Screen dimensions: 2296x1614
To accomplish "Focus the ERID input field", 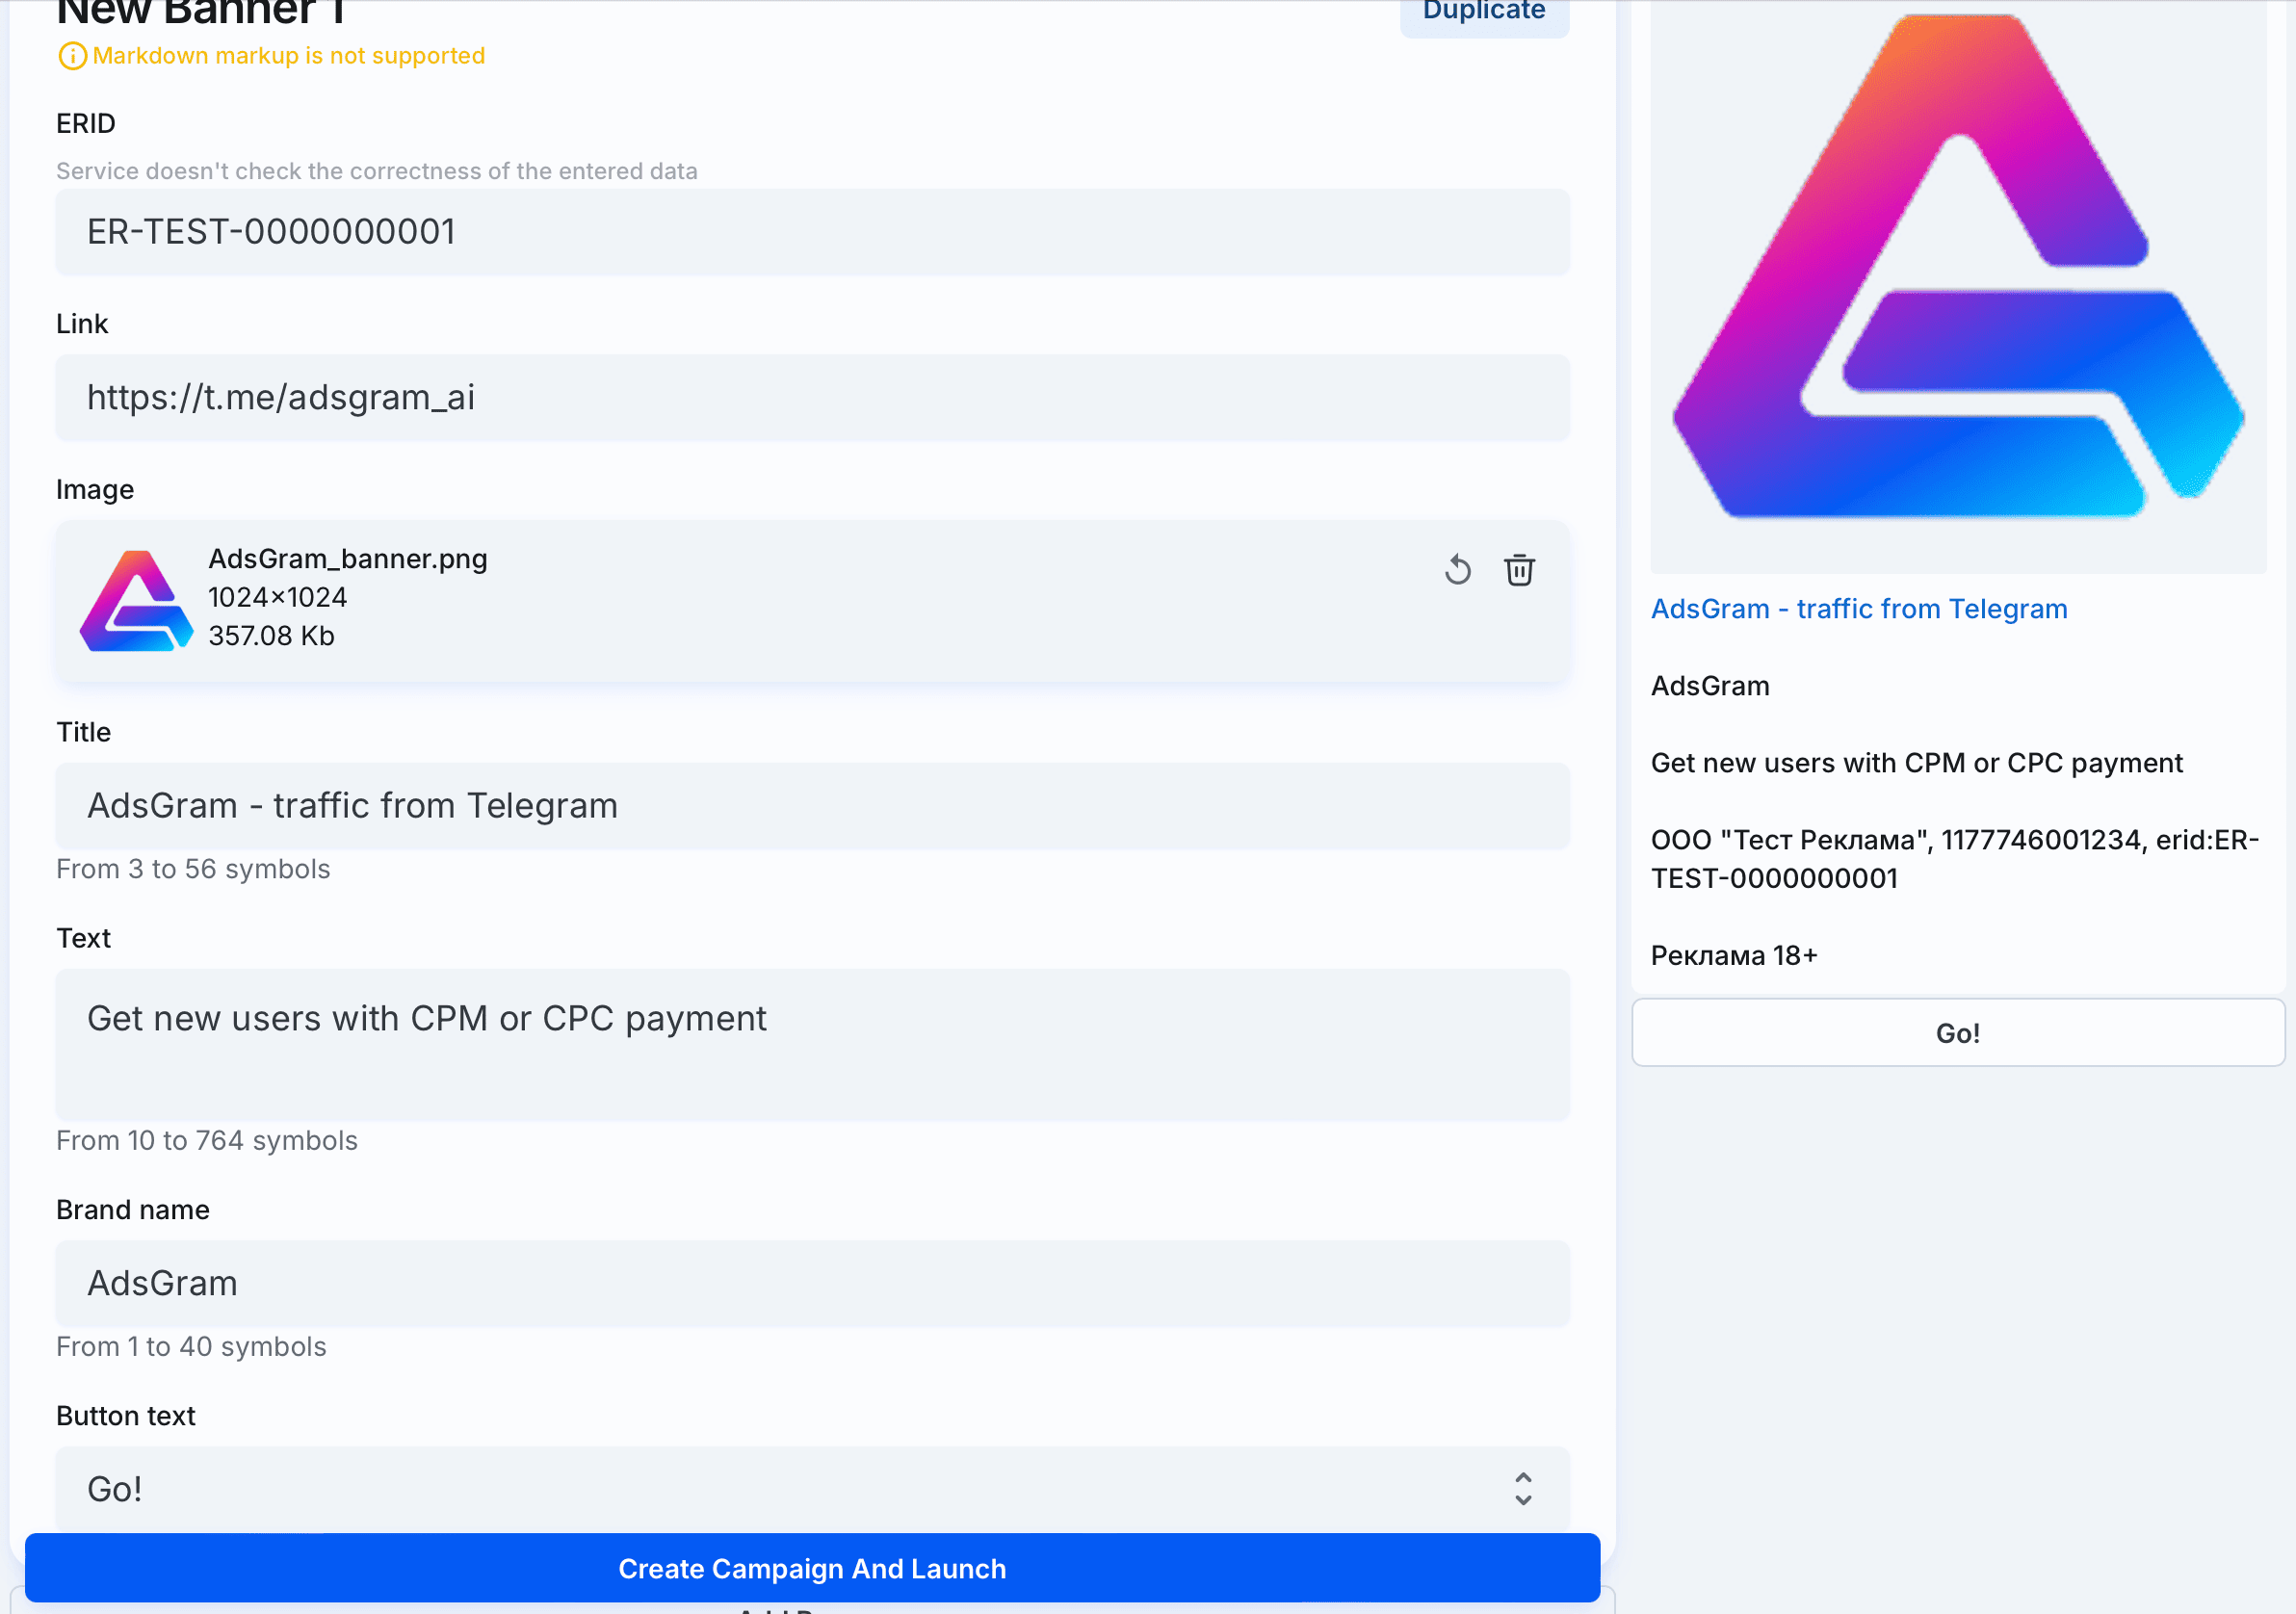I will coord(812,232).
